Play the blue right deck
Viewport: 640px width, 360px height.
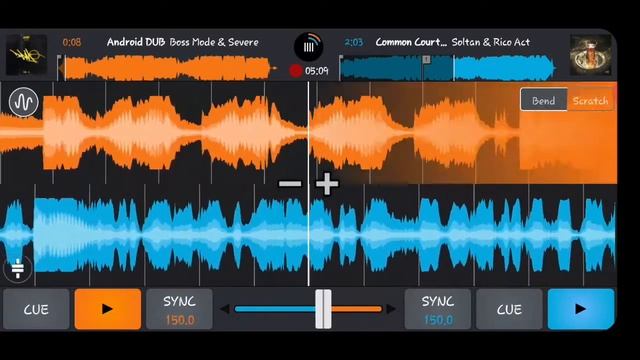click(581, 309)
